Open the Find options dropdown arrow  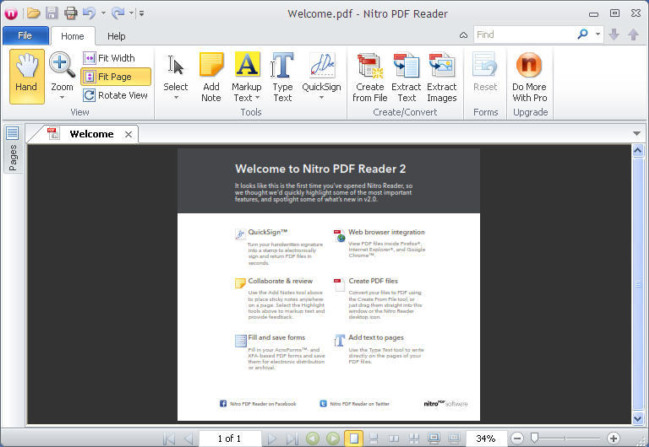pyautogui.click(x=598, y=34)
